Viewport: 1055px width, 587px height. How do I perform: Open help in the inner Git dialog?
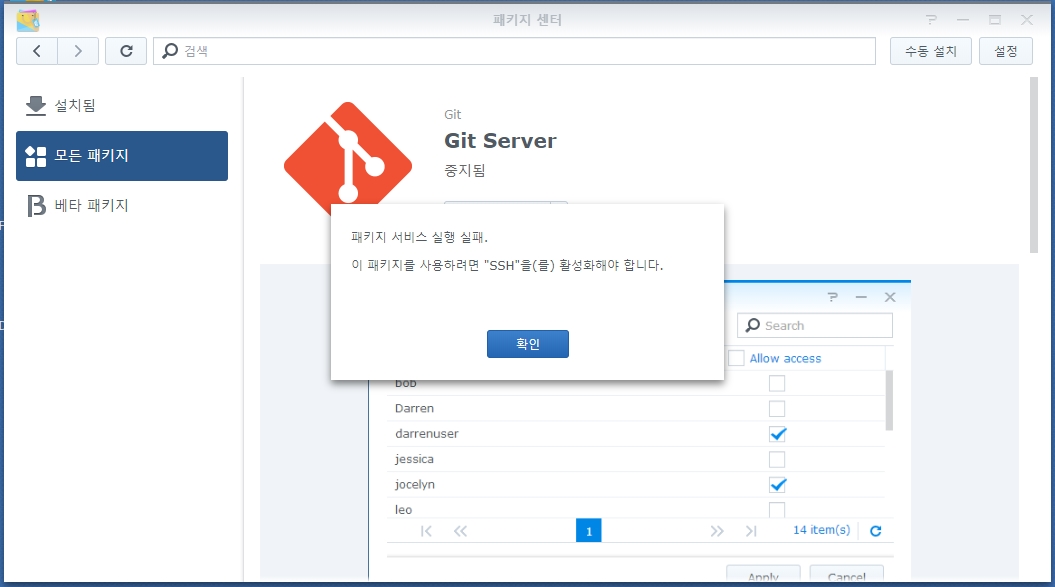[x=833, y=297]
